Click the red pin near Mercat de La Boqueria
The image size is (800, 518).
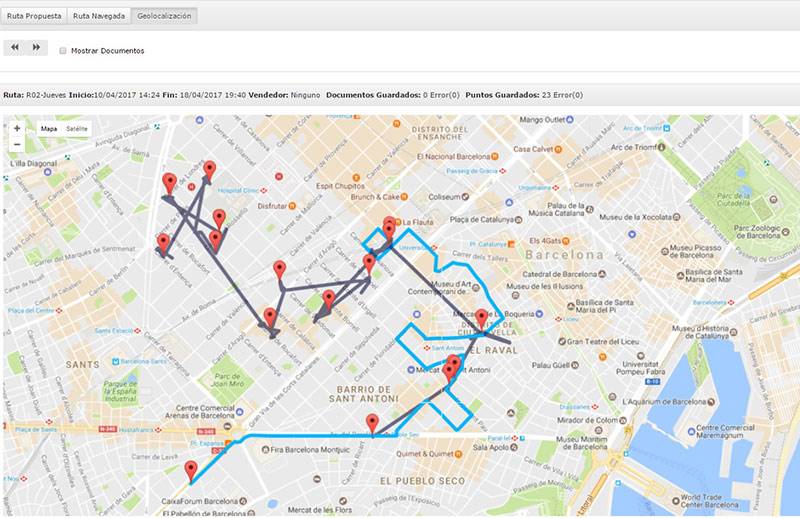[481, 320]
